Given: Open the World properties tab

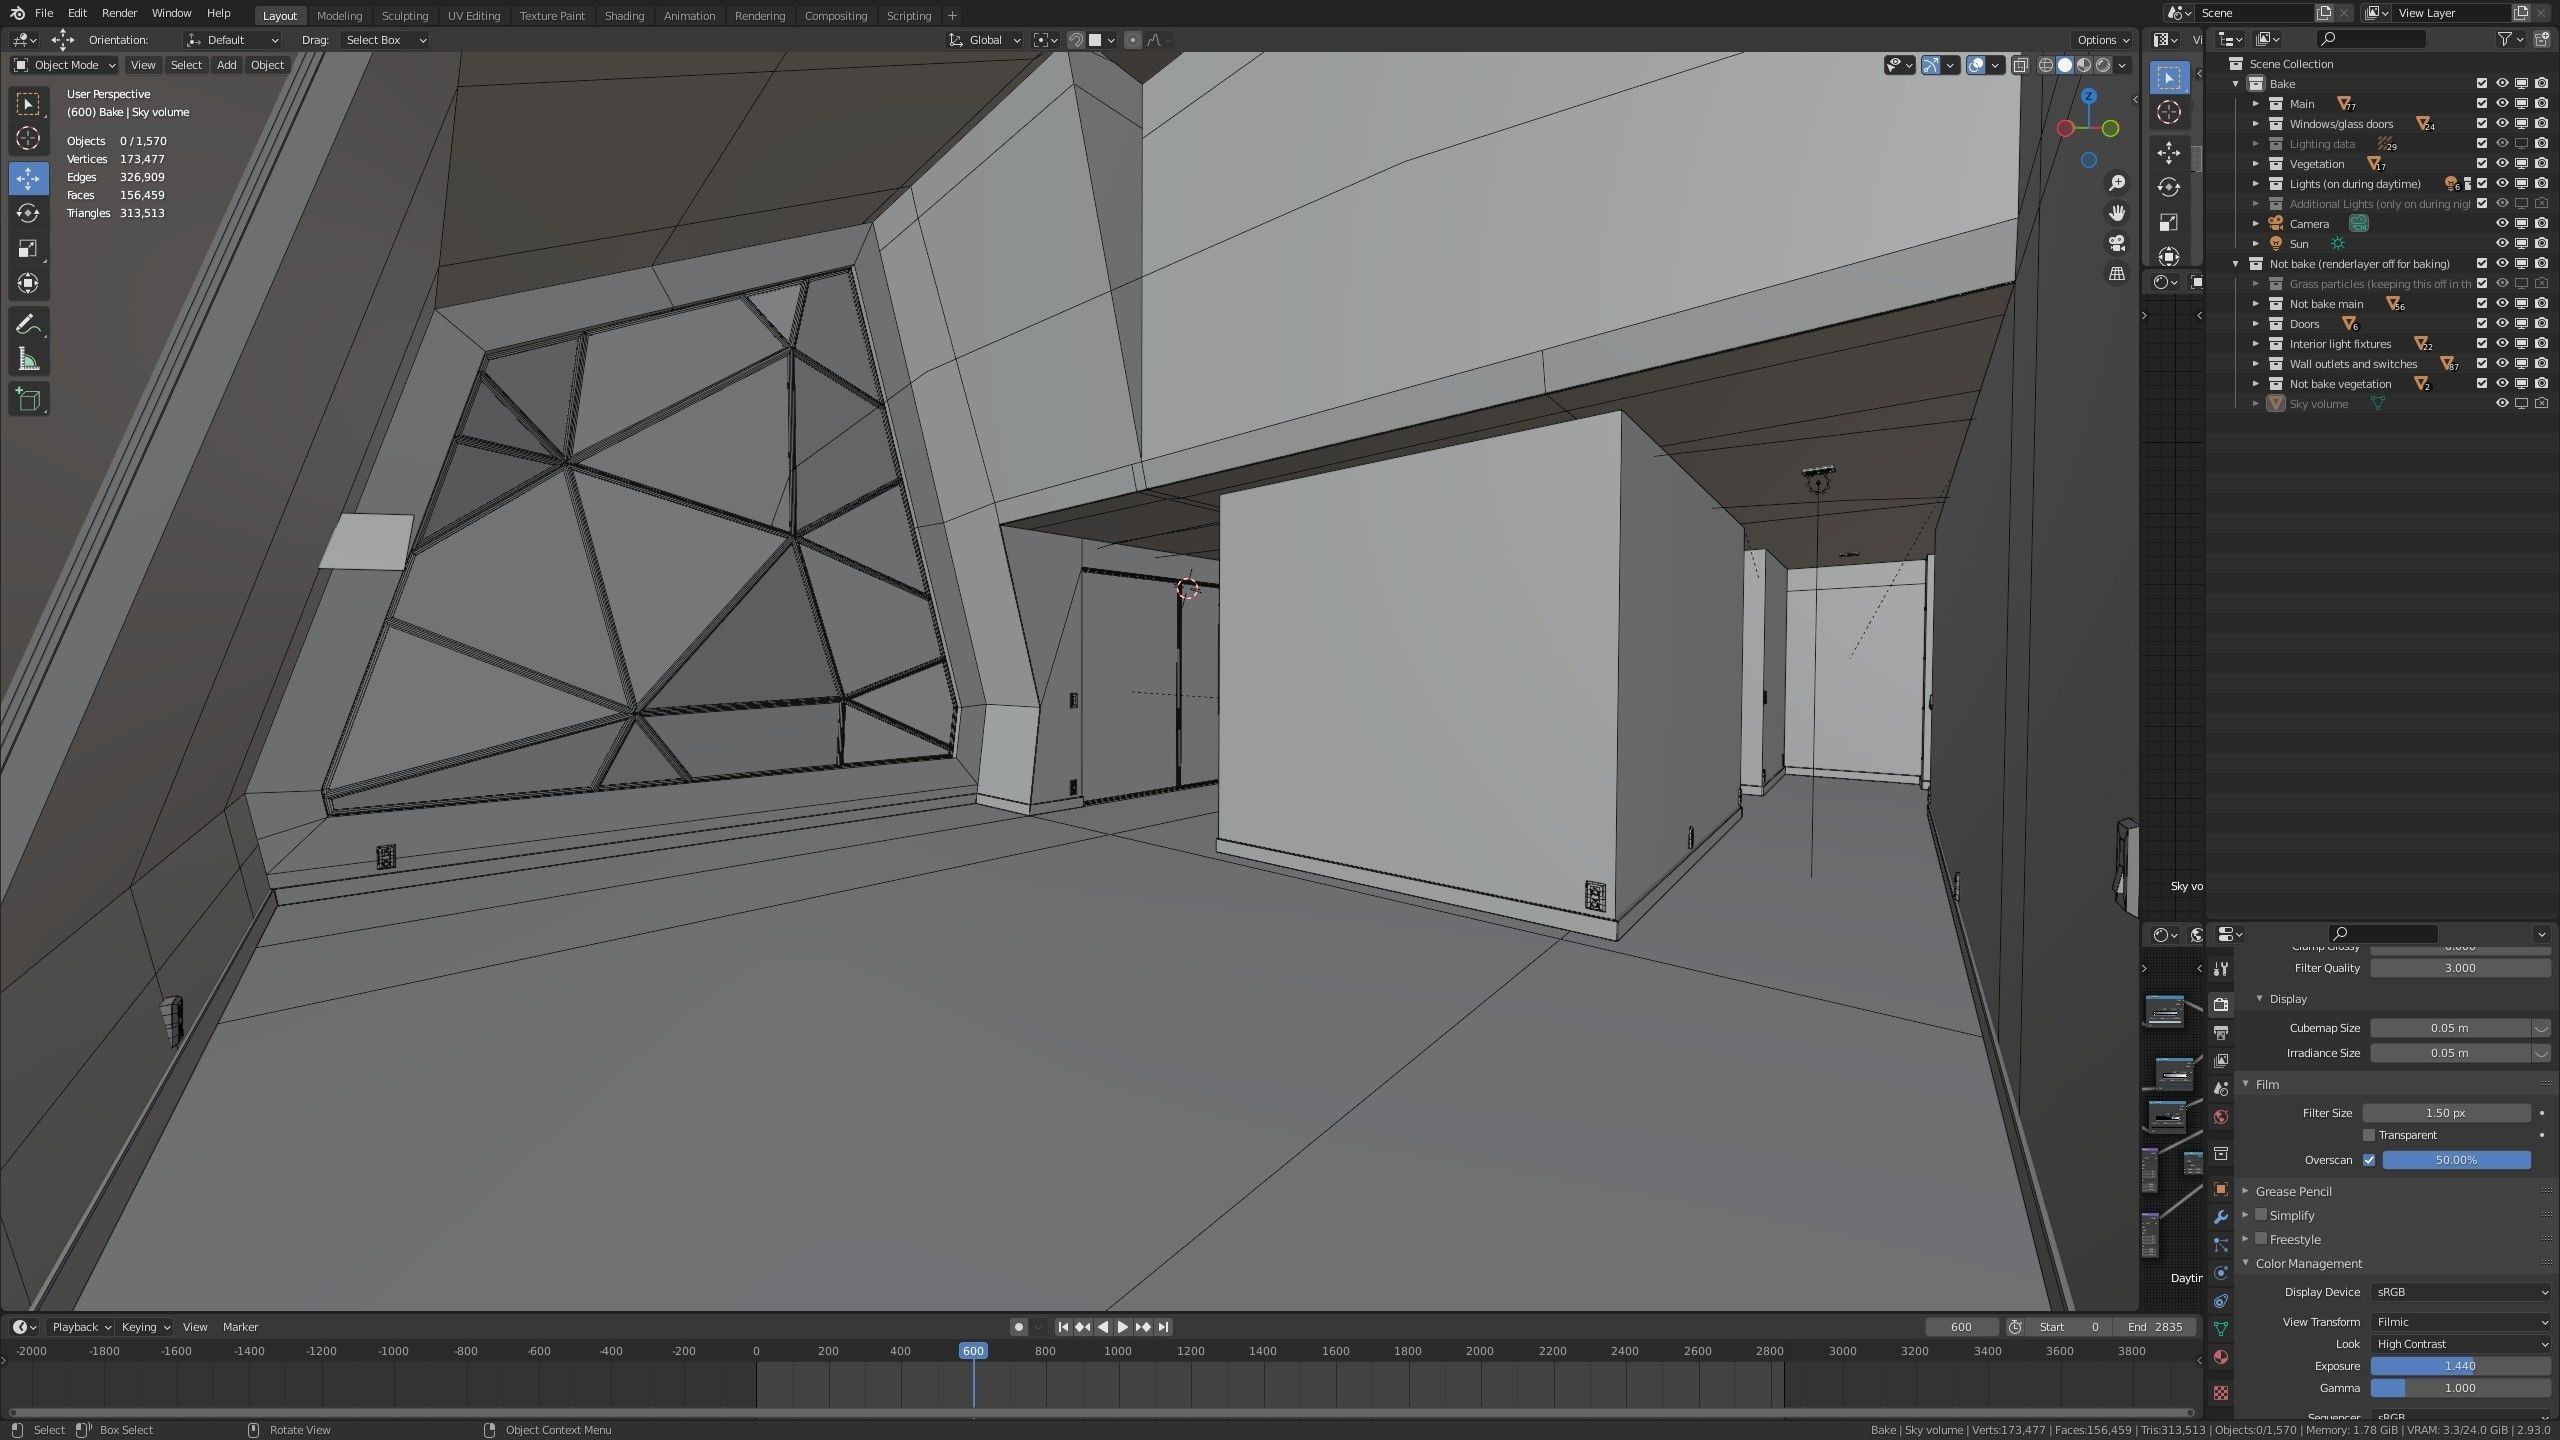Looking at the screenshot, I should click(2221, 1117).
